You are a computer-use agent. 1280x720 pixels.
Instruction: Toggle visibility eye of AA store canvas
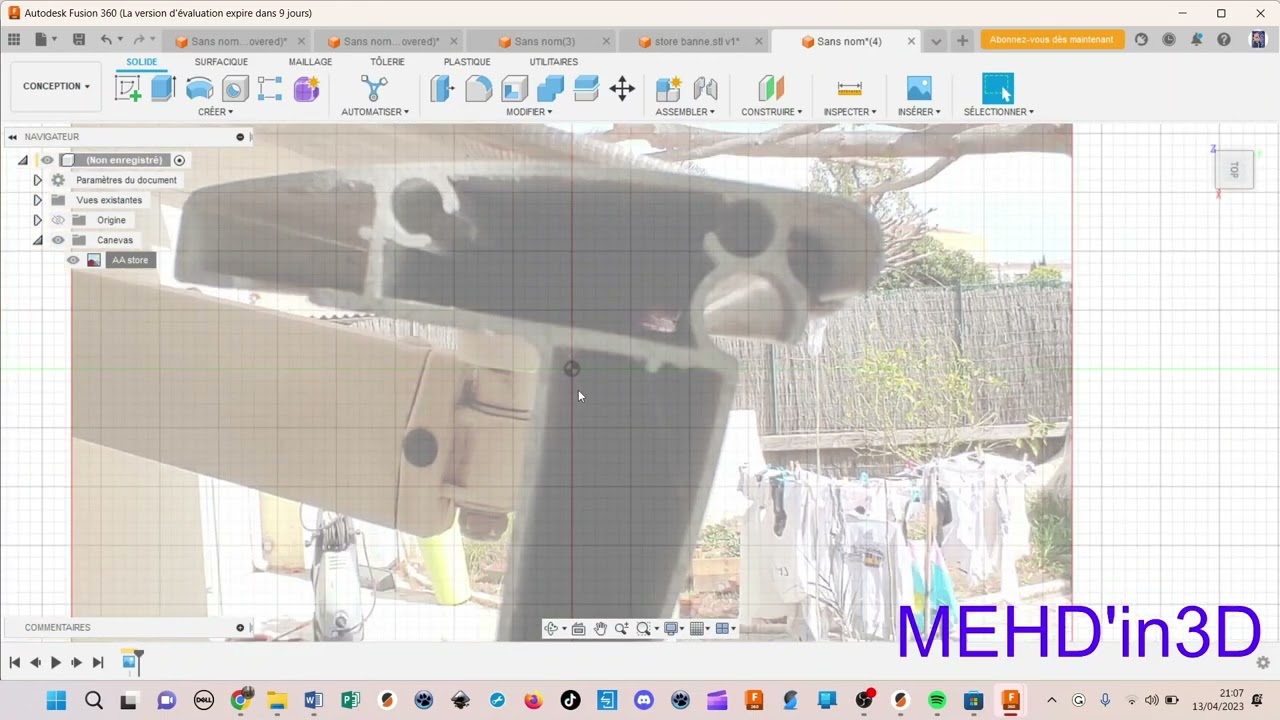(x=73, y=260)
